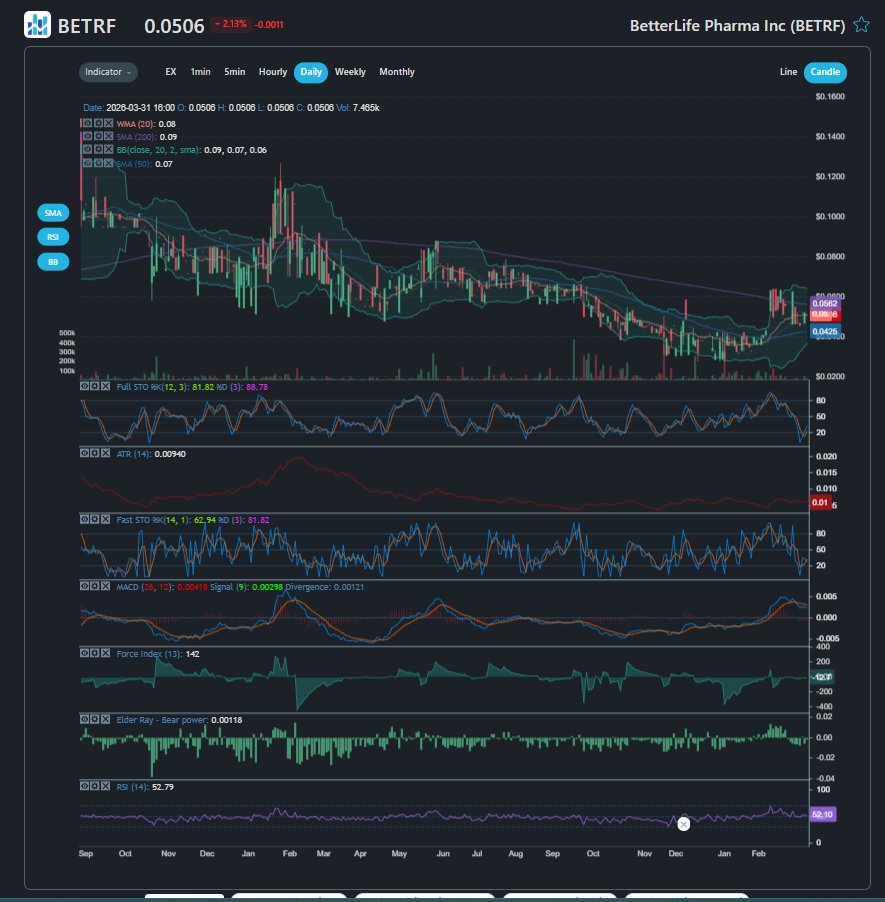The height and width of the screenshot is (902, 885).
Task: Switch to Monthly timeframe
Action: coord(396,72)
